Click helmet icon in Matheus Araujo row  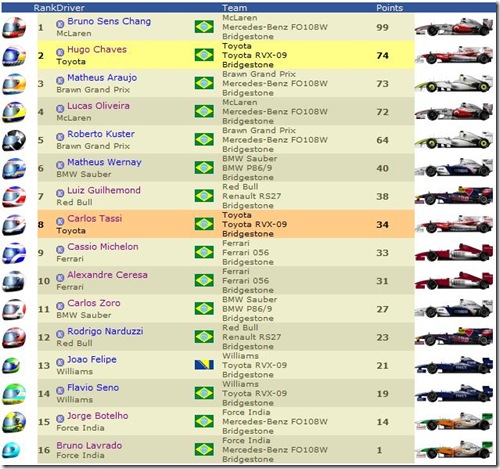(x=14, y=84)
